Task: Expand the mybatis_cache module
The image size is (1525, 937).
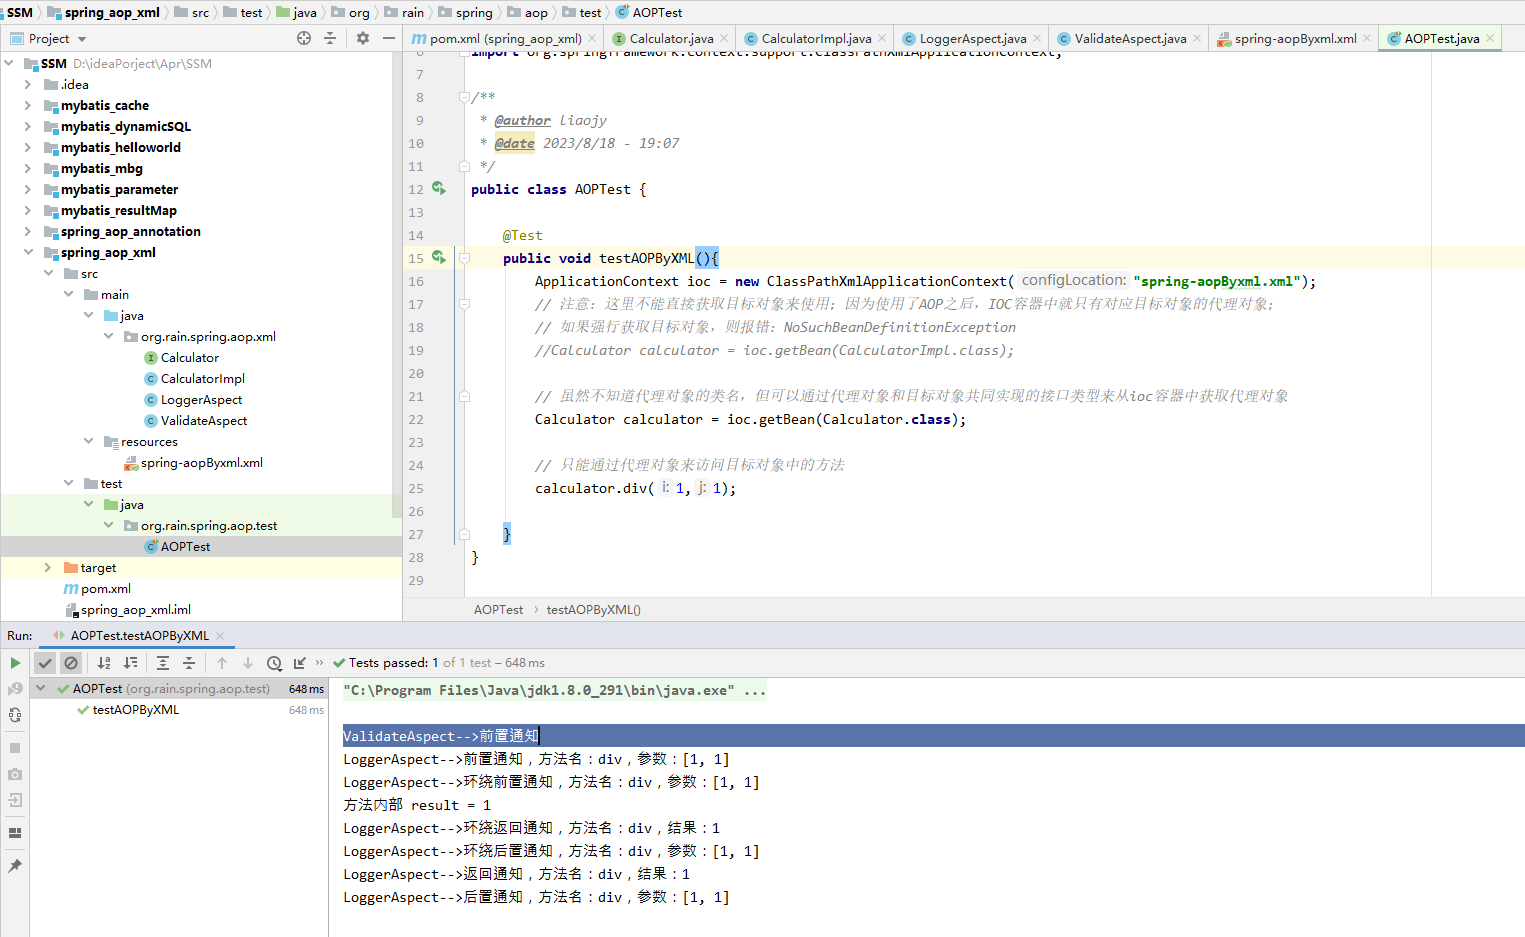Action: [x=28, y=105]
